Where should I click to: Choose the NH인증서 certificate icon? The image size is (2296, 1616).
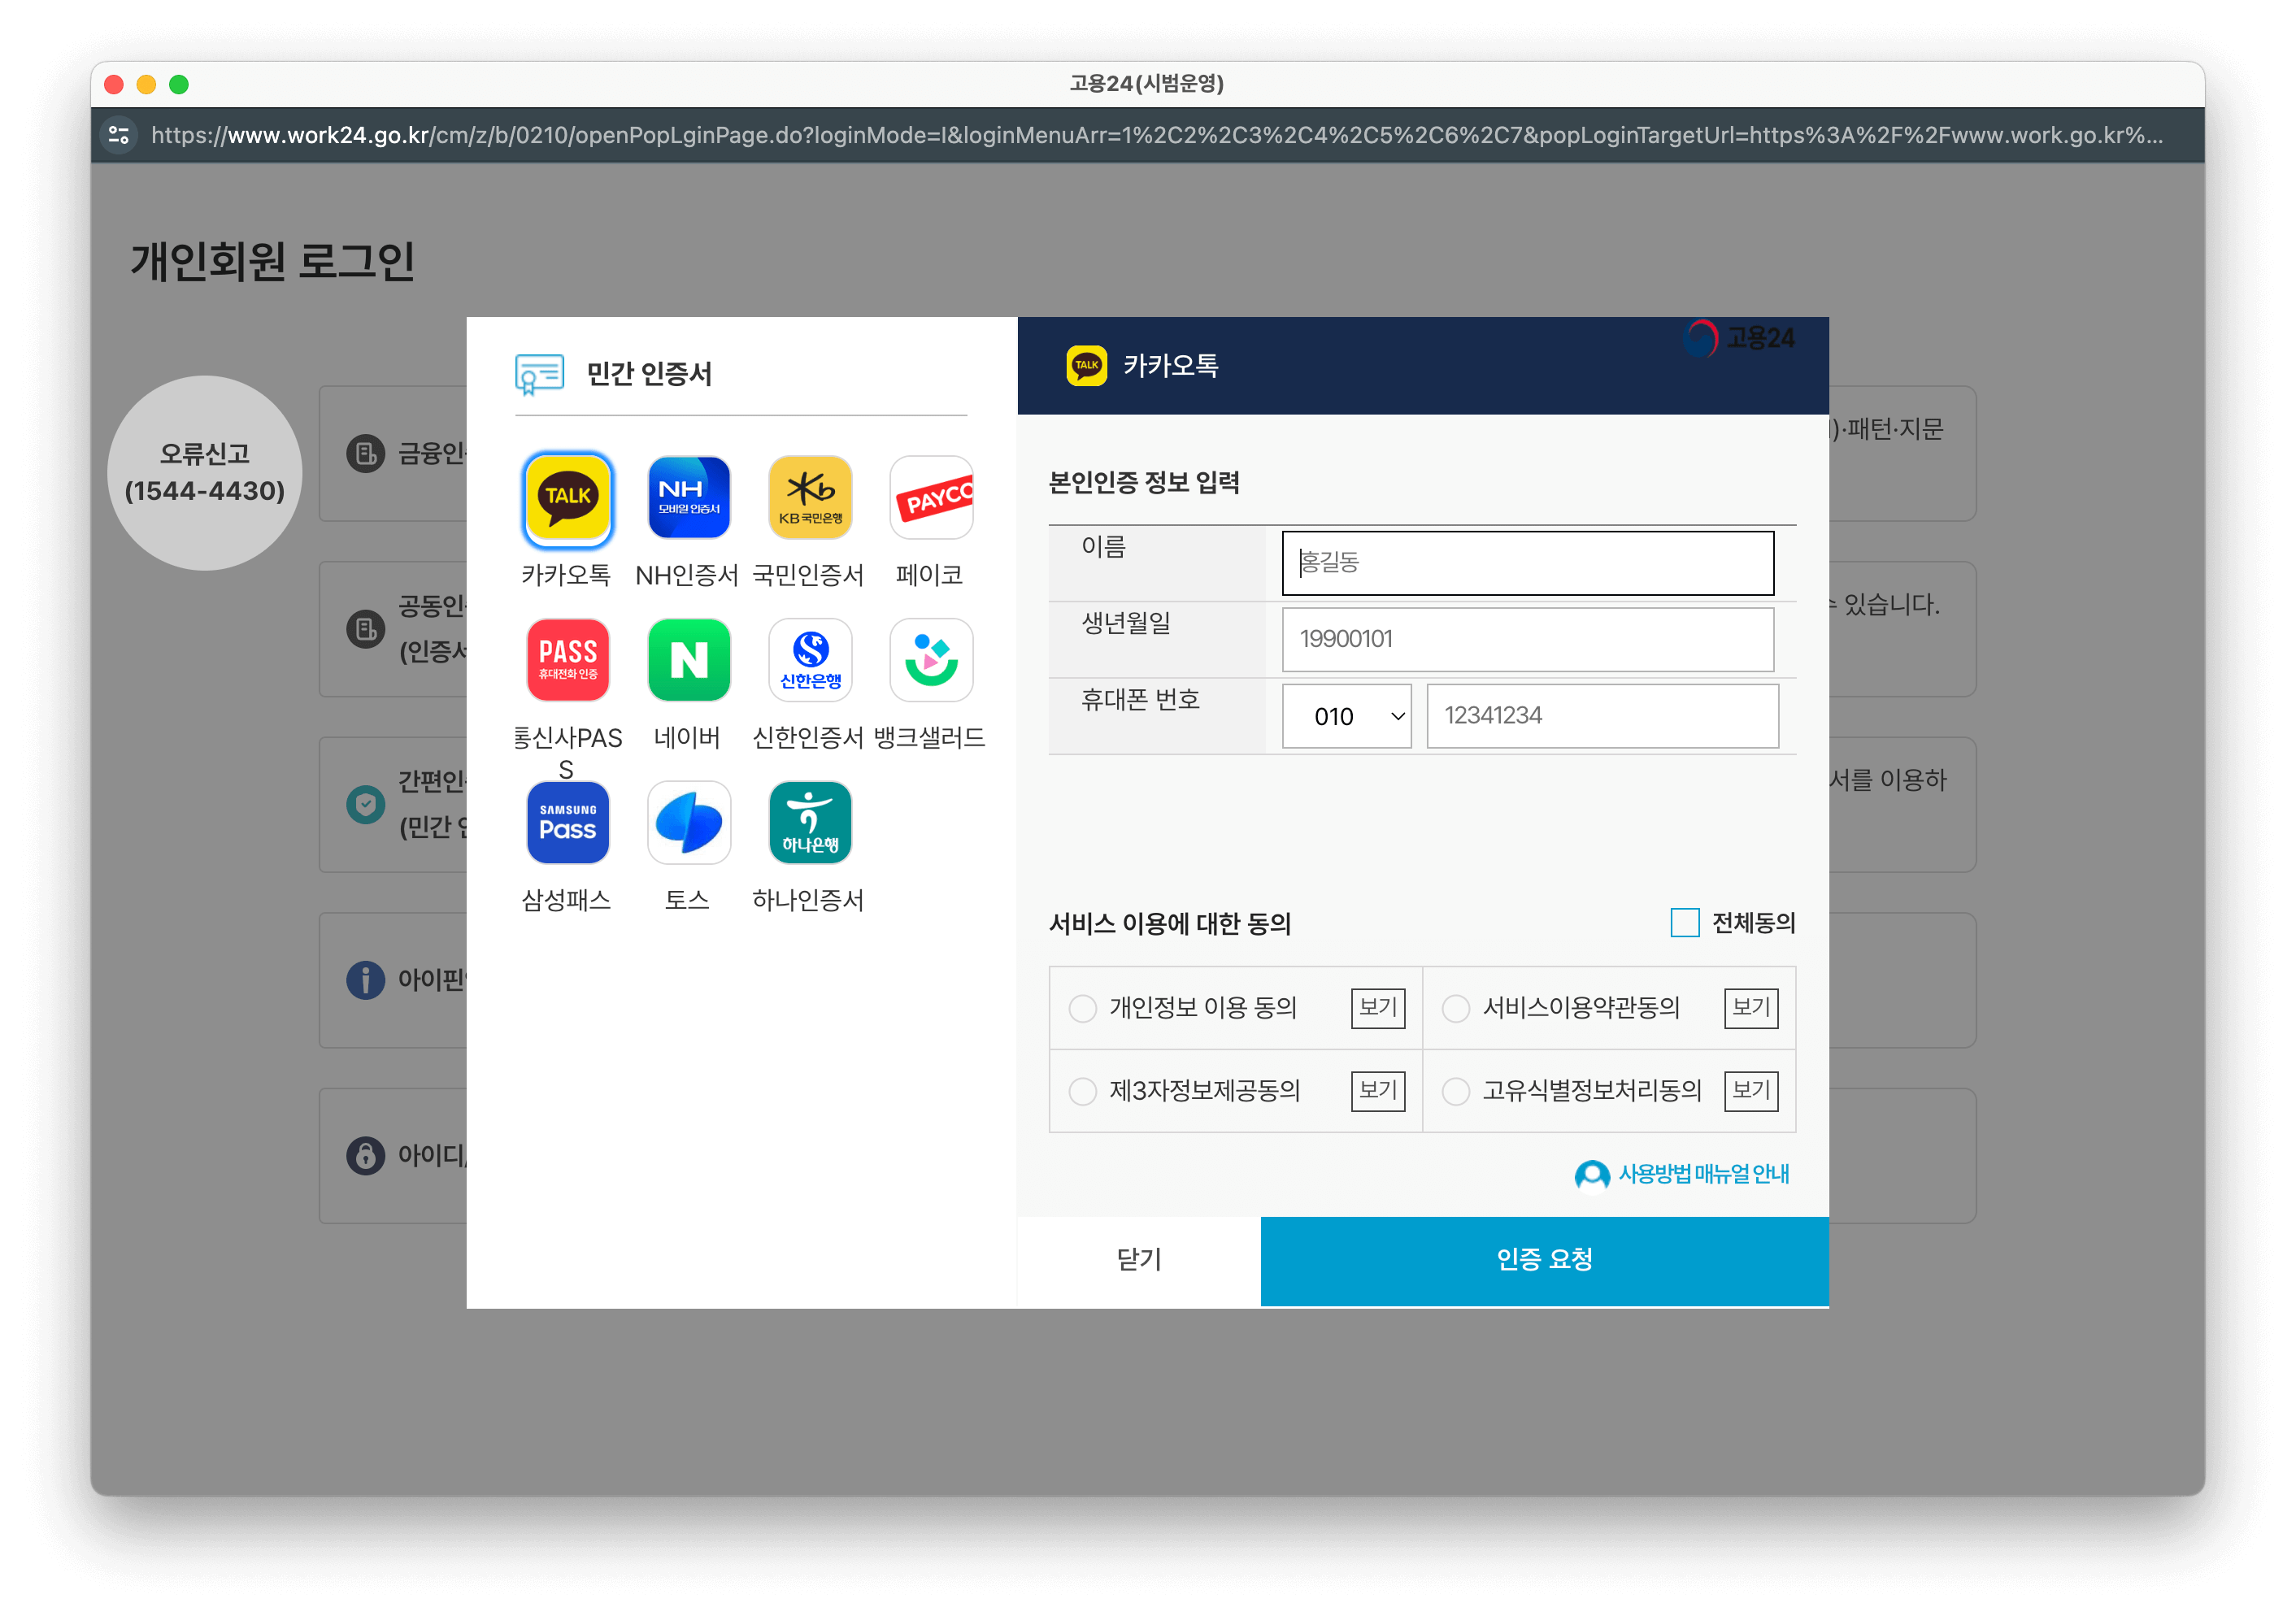[688, 498]
